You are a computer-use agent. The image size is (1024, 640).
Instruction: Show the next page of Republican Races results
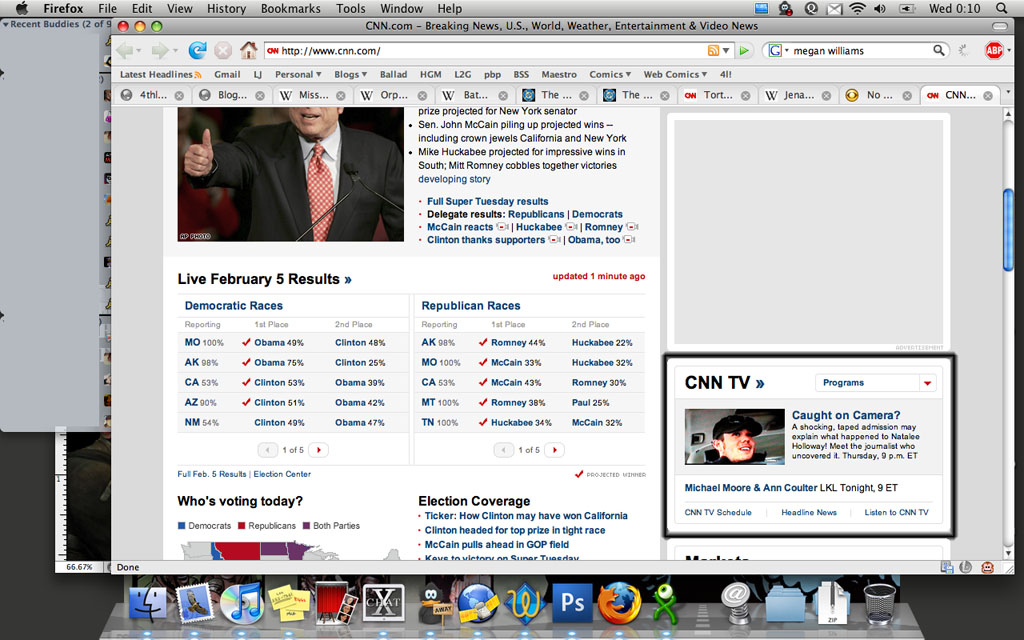pyautogui.click(x=554, y=450)
